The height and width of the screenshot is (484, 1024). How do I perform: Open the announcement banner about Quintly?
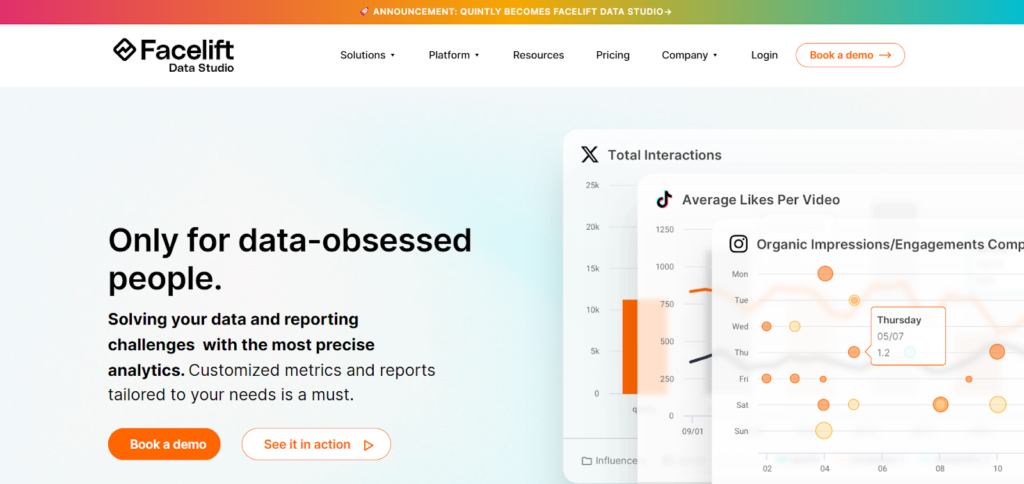coord(515,12)
